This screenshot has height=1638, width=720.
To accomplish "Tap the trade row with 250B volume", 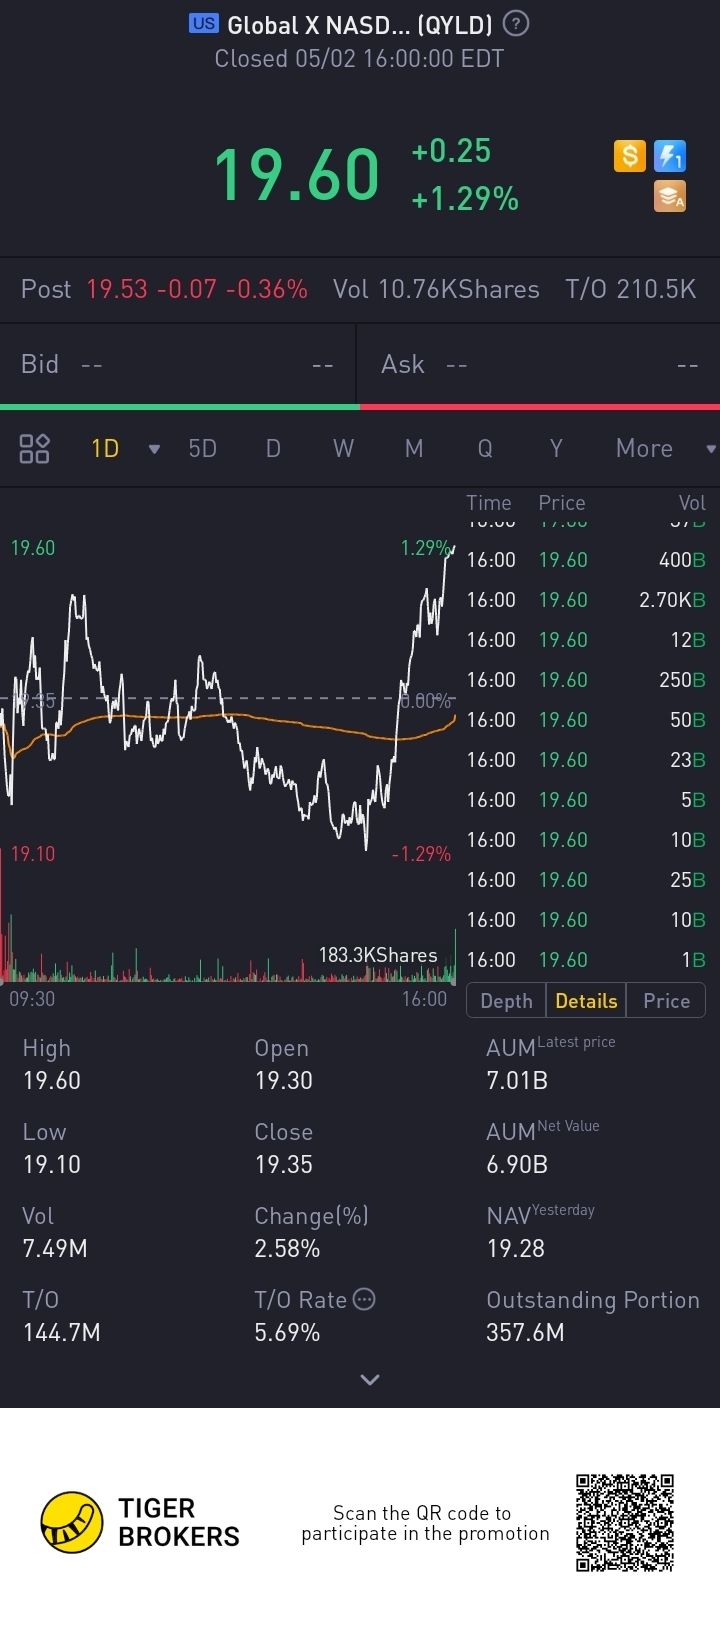I will click(x=586, y=680).
